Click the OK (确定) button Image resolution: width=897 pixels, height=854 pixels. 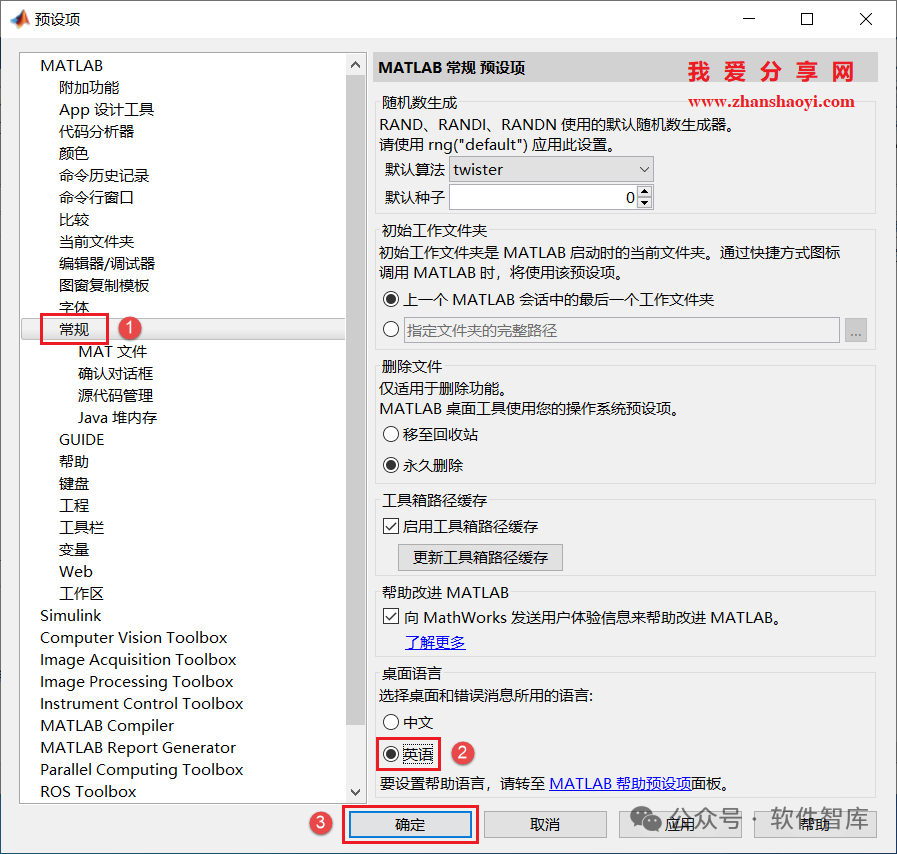coord(410,824)
